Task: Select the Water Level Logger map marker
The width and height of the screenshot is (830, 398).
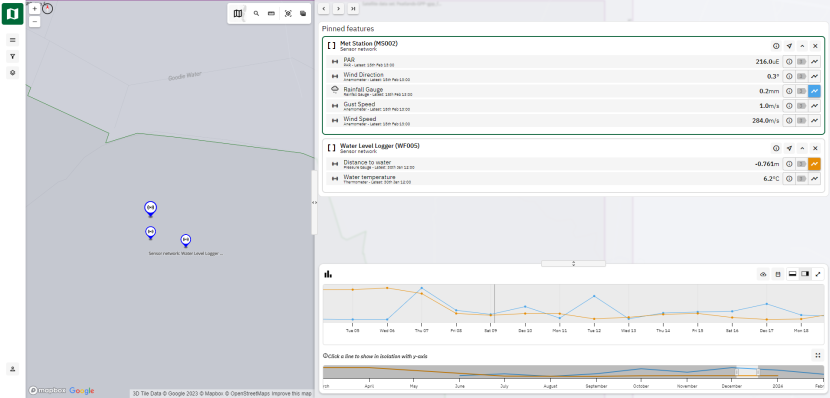Action: point(185,240)
